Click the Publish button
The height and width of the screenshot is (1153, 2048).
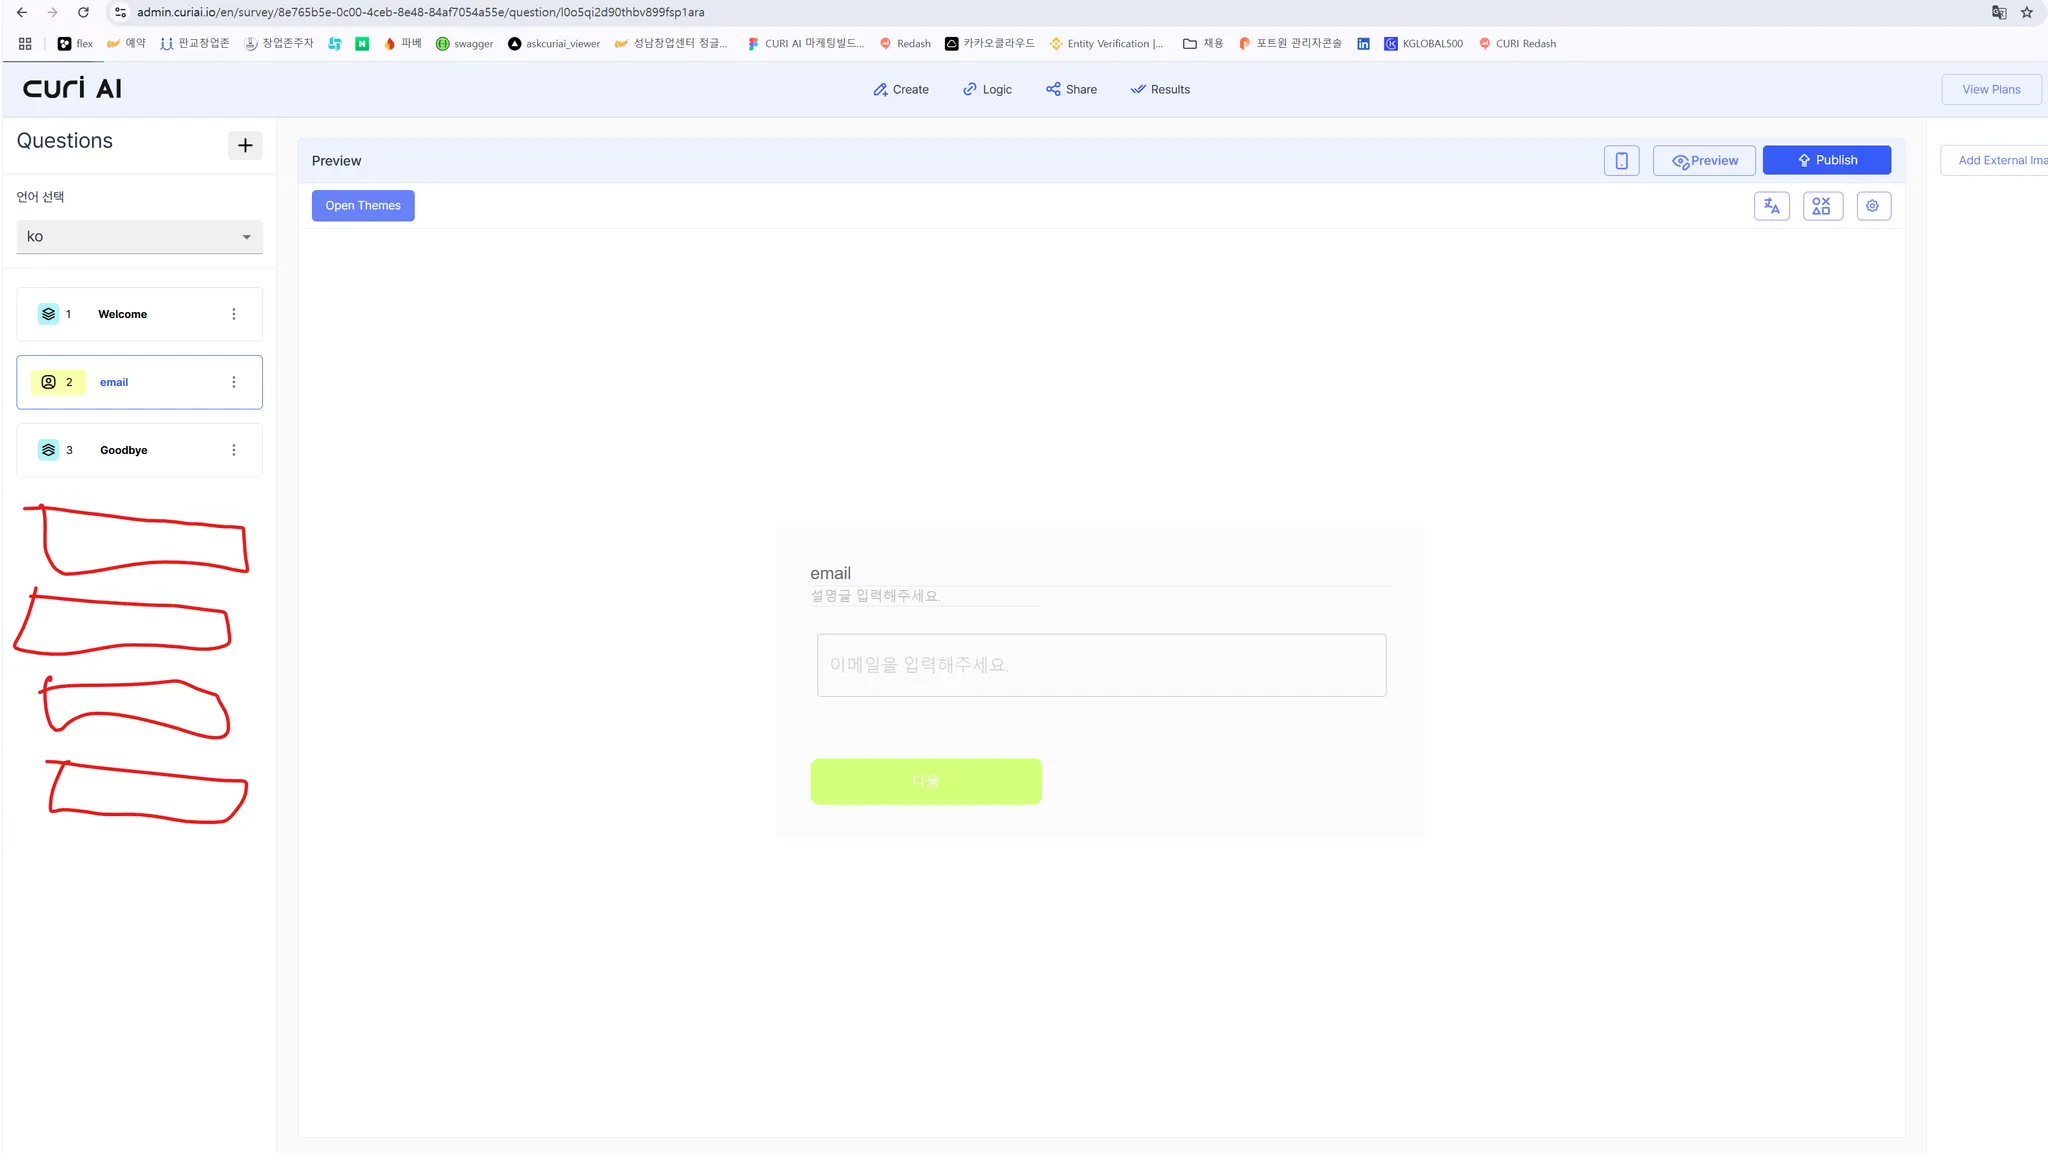(x=1826, y=160)
